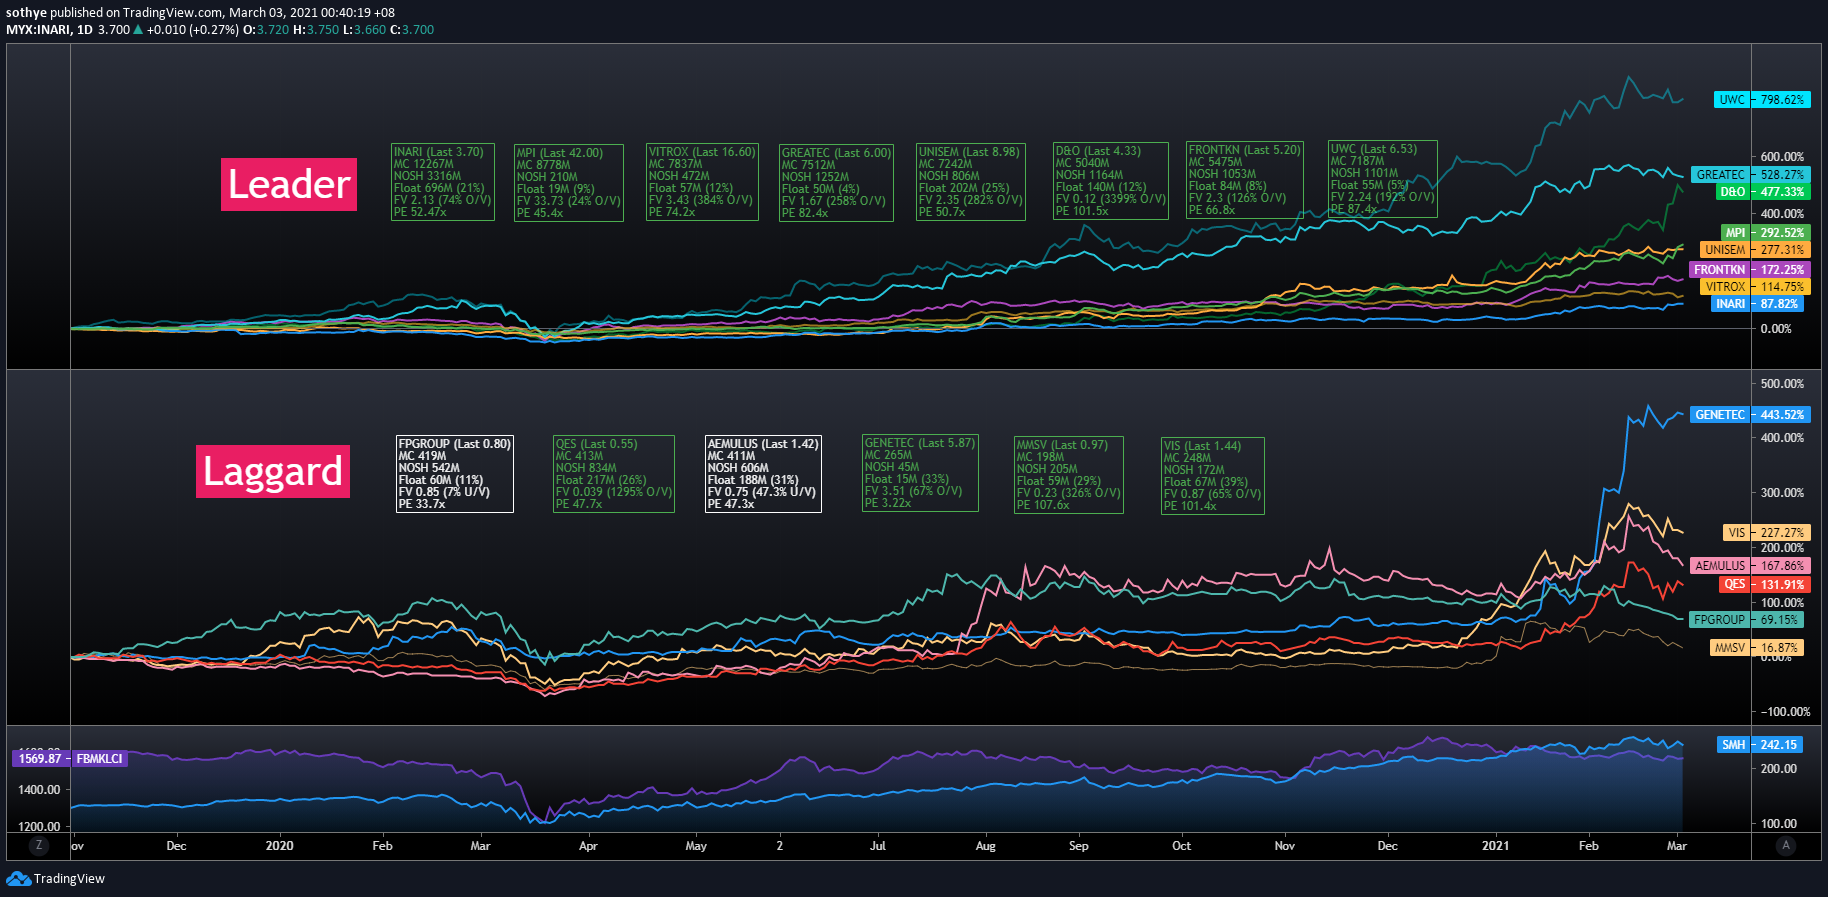The image size is (1828, 897).
Task: Open the VITROX (Last 16.60) note box
Action: tap(702, 182)
